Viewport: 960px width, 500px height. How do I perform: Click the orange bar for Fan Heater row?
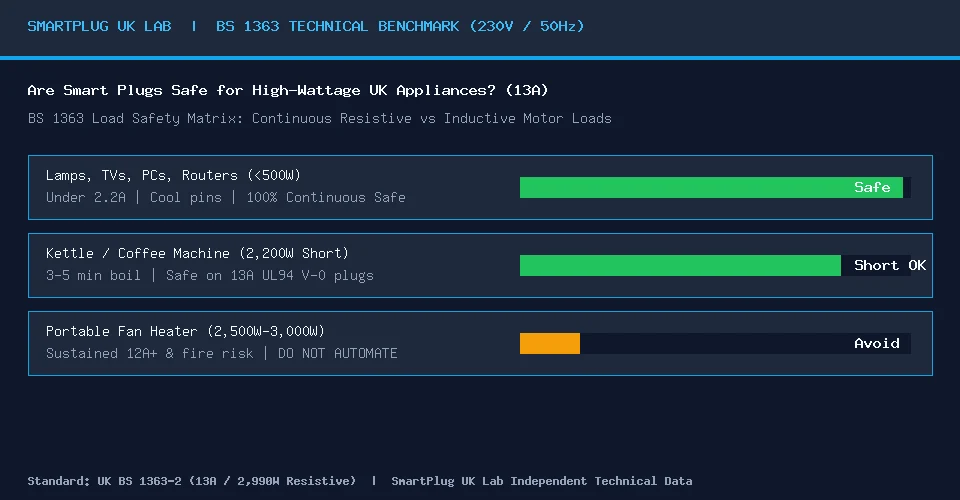point(550,343)
